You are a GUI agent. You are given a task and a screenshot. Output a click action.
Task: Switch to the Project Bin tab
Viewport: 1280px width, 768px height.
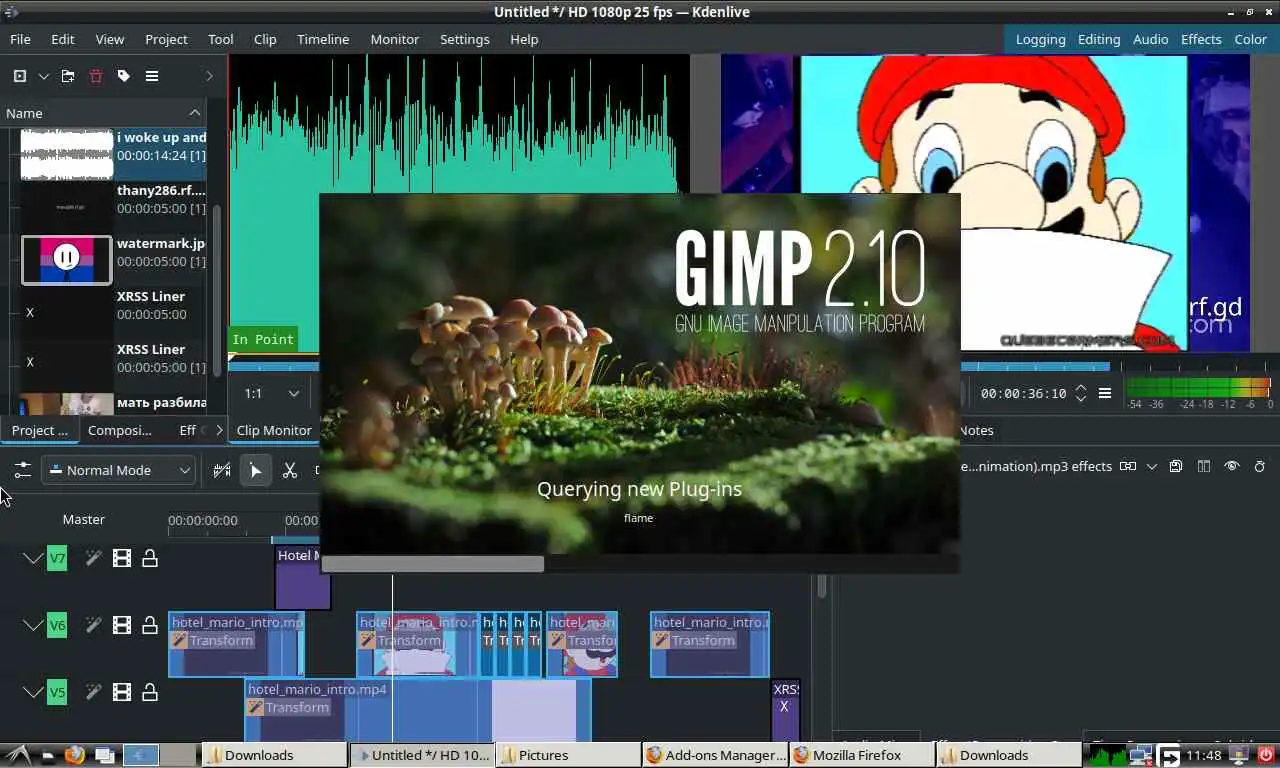tap(40, 430)
